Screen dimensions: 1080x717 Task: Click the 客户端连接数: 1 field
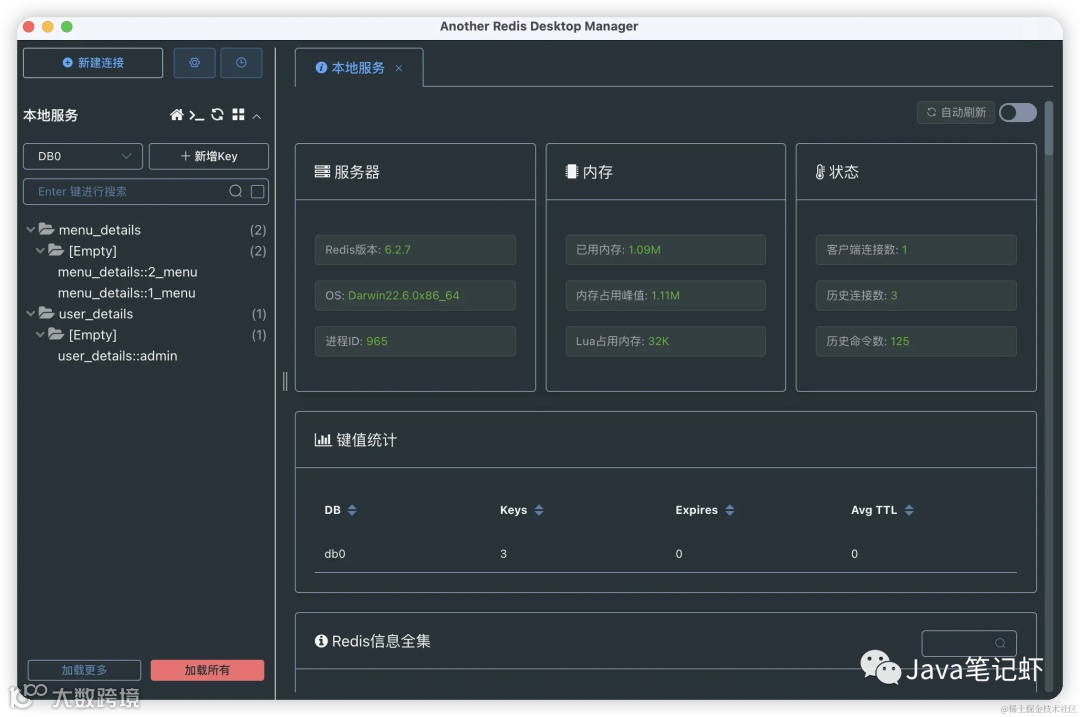tap(916, 249)
